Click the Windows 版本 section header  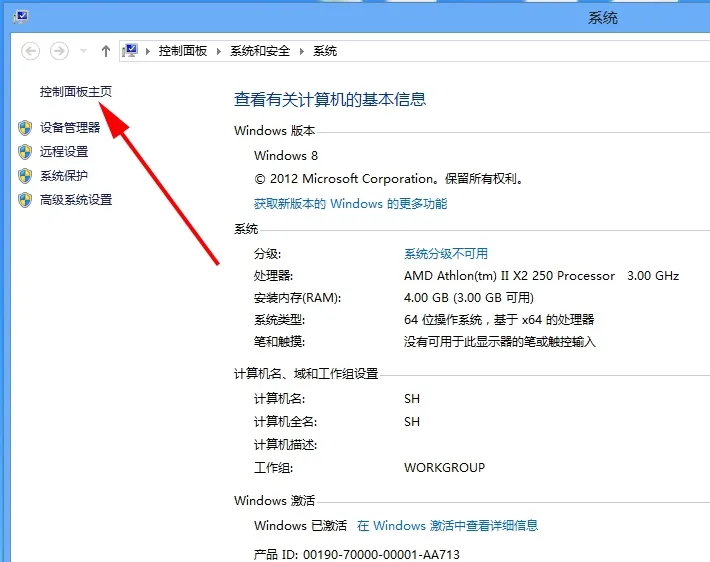pyautogui.click(x=274, y=130)
